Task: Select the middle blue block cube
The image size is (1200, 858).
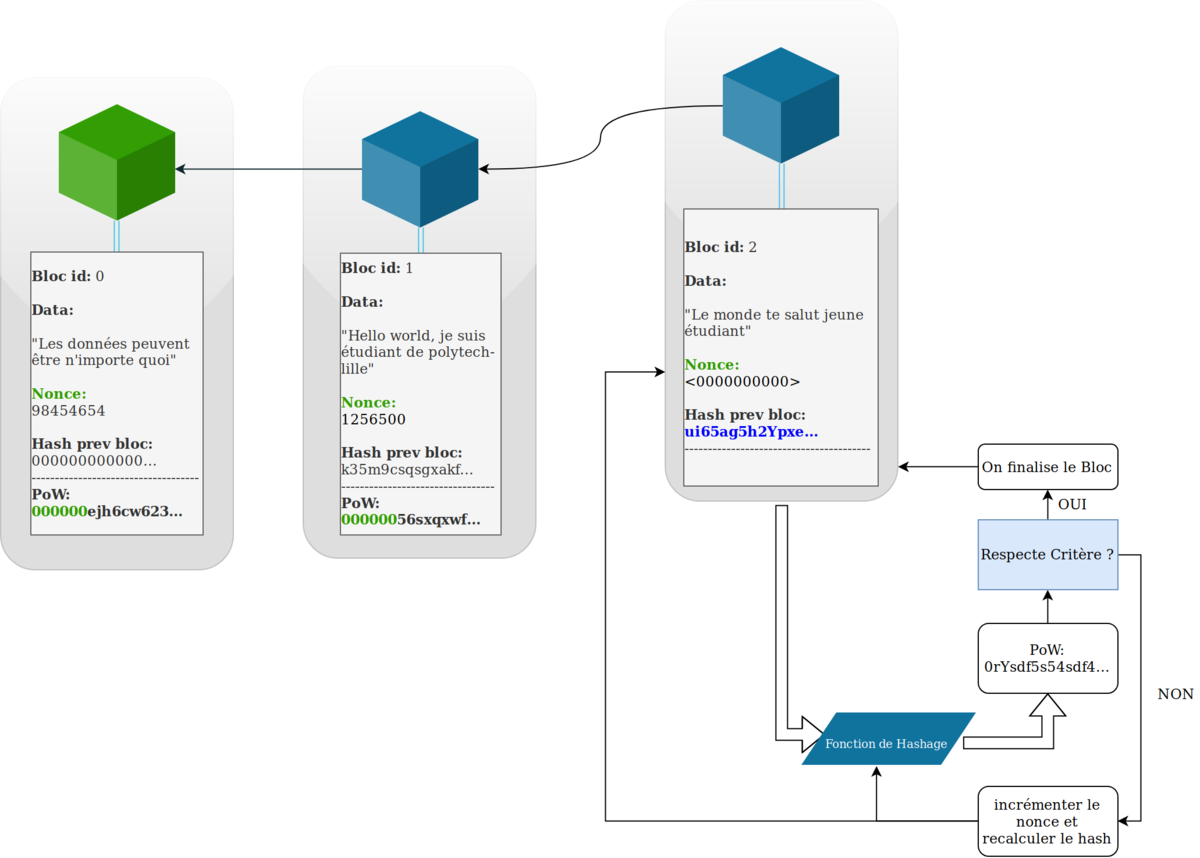Action: click(420, 168)
